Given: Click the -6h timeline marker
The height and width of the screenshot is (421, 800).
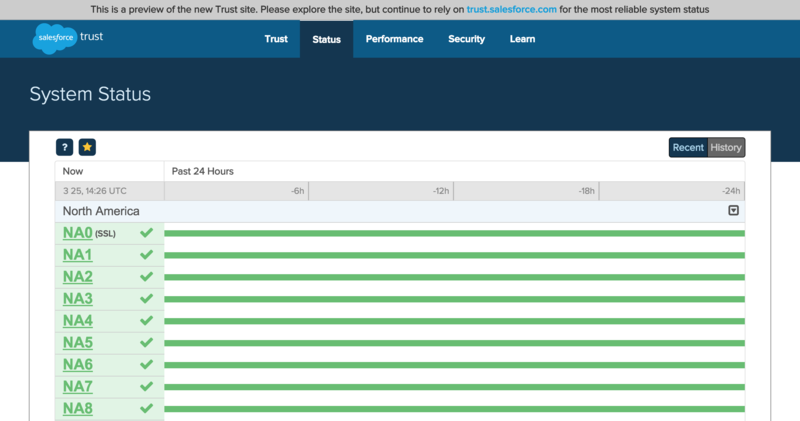Looking at the screenshot, I should pos(297,191).
